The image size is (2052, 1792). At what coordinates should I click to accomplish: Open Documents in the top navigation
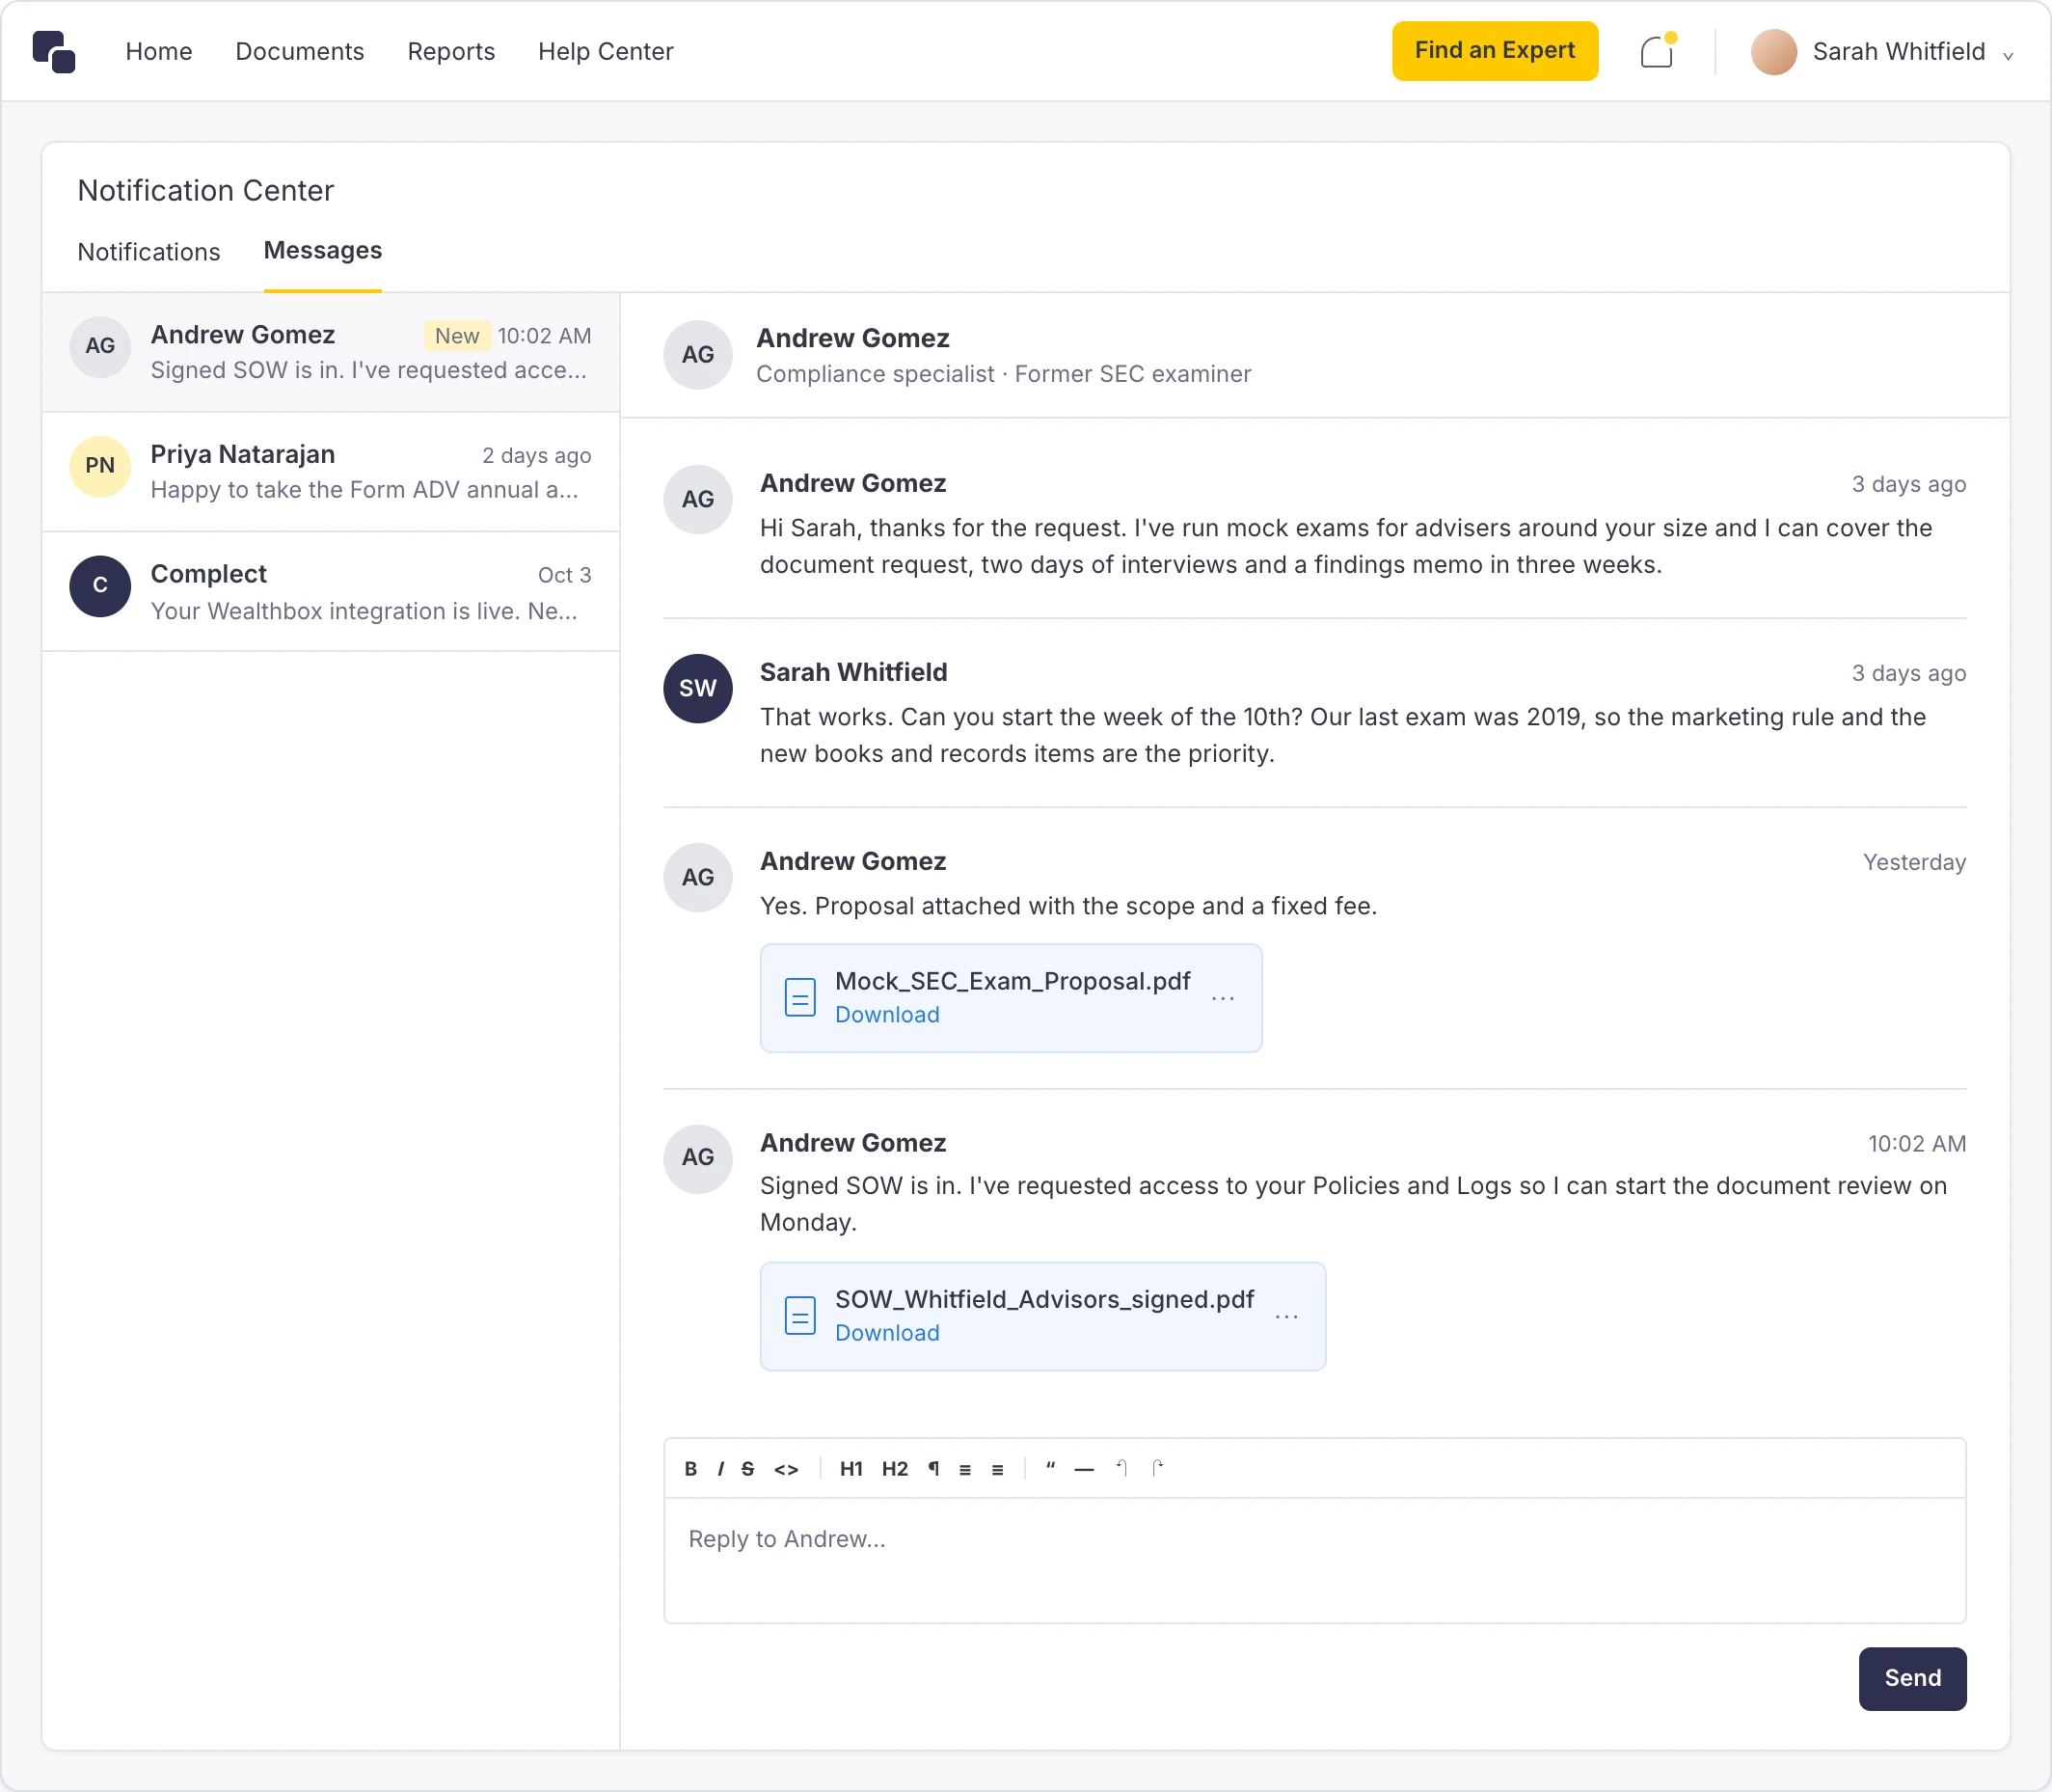[300, 51]
